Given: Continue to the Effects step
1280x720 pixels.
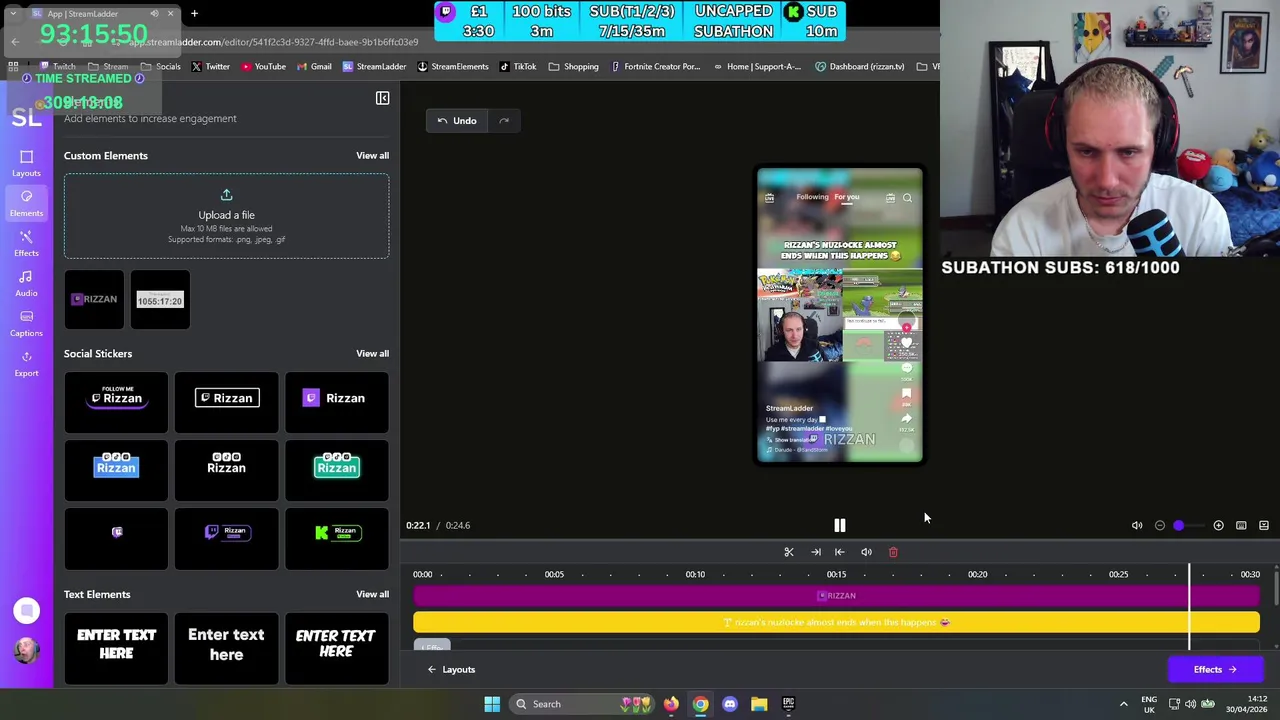Looking at the screenshot, I should coord(1214,670).
